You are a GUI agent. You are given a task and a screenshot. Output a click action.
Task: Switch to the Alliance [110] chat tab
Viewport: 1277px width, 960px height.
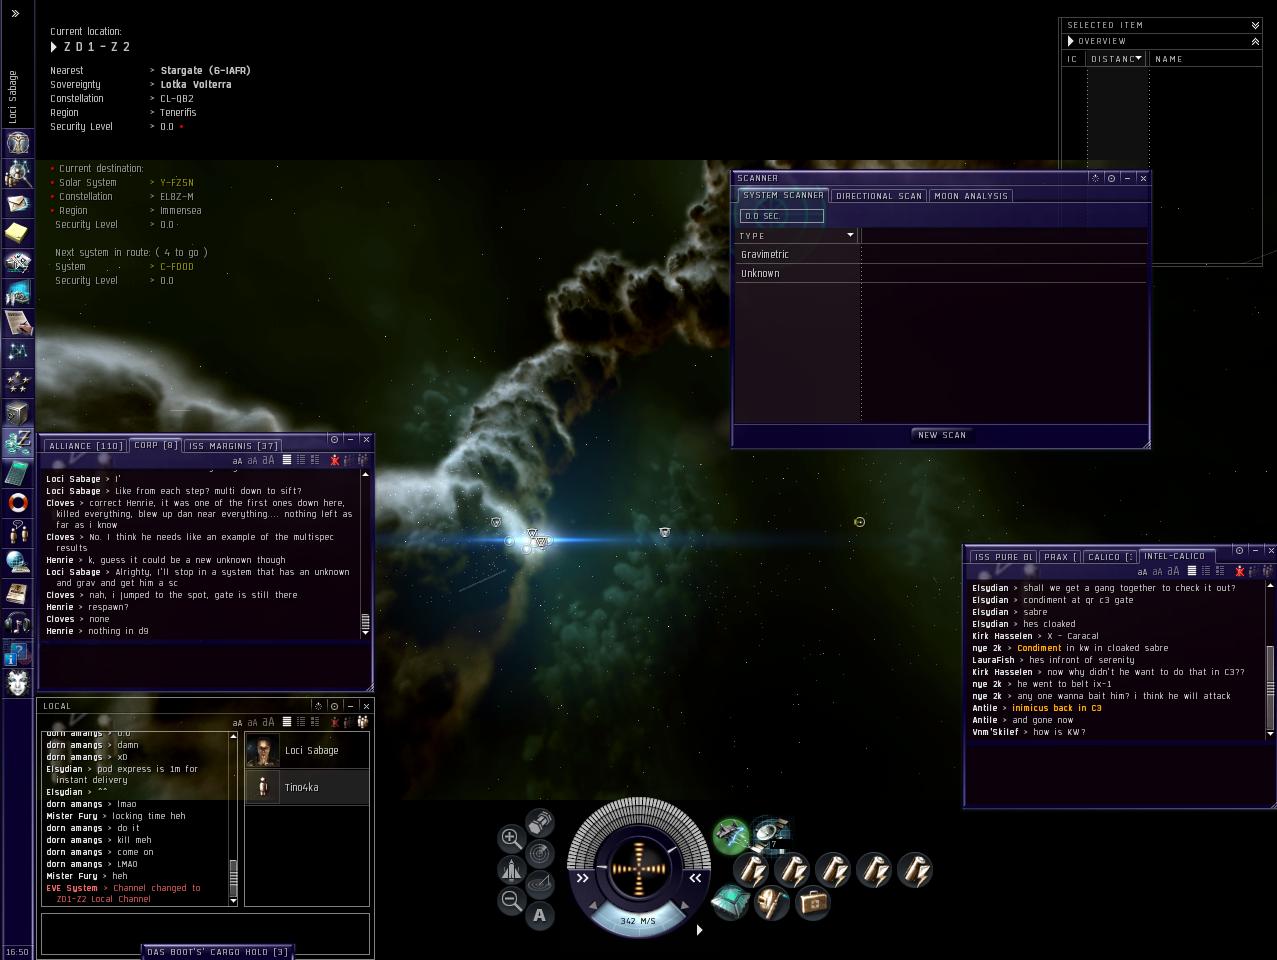click(x=86, y=446)
